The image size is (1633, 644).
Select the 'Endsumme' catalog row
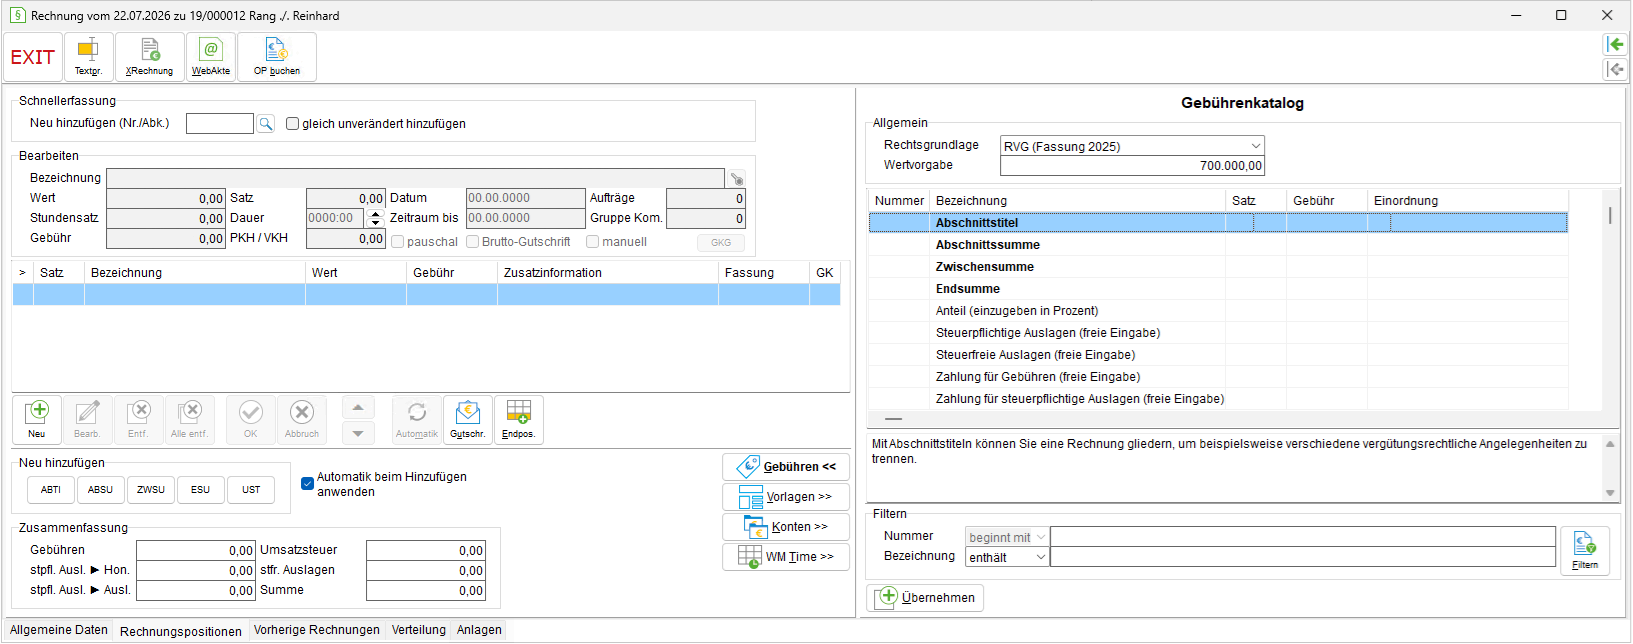1218,289
